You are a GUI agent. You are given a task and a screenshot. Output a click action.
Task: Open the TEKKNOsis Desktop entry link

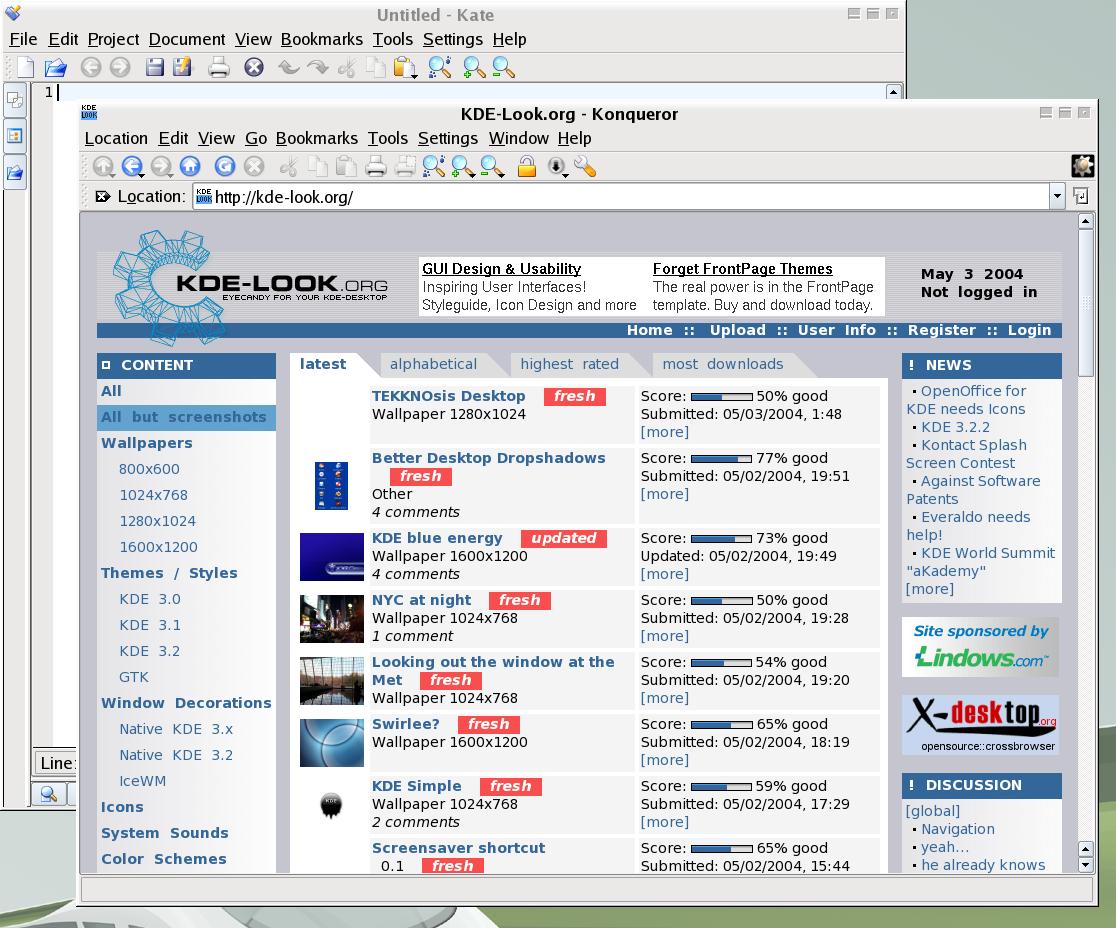click(x=448, y=396)
